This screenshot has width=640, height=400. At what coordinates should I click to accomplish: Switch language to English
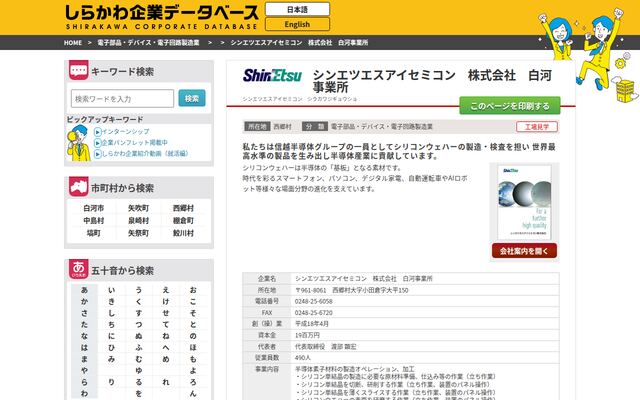pyautogui.click(x=297, y=24)
